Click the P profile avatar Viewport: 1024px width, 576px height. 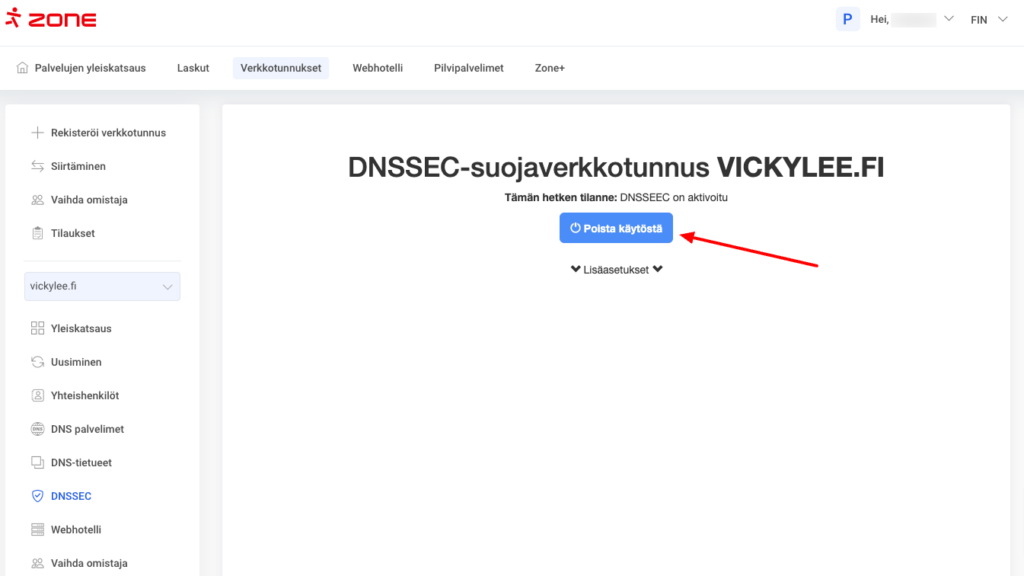[x=847, y=19]
